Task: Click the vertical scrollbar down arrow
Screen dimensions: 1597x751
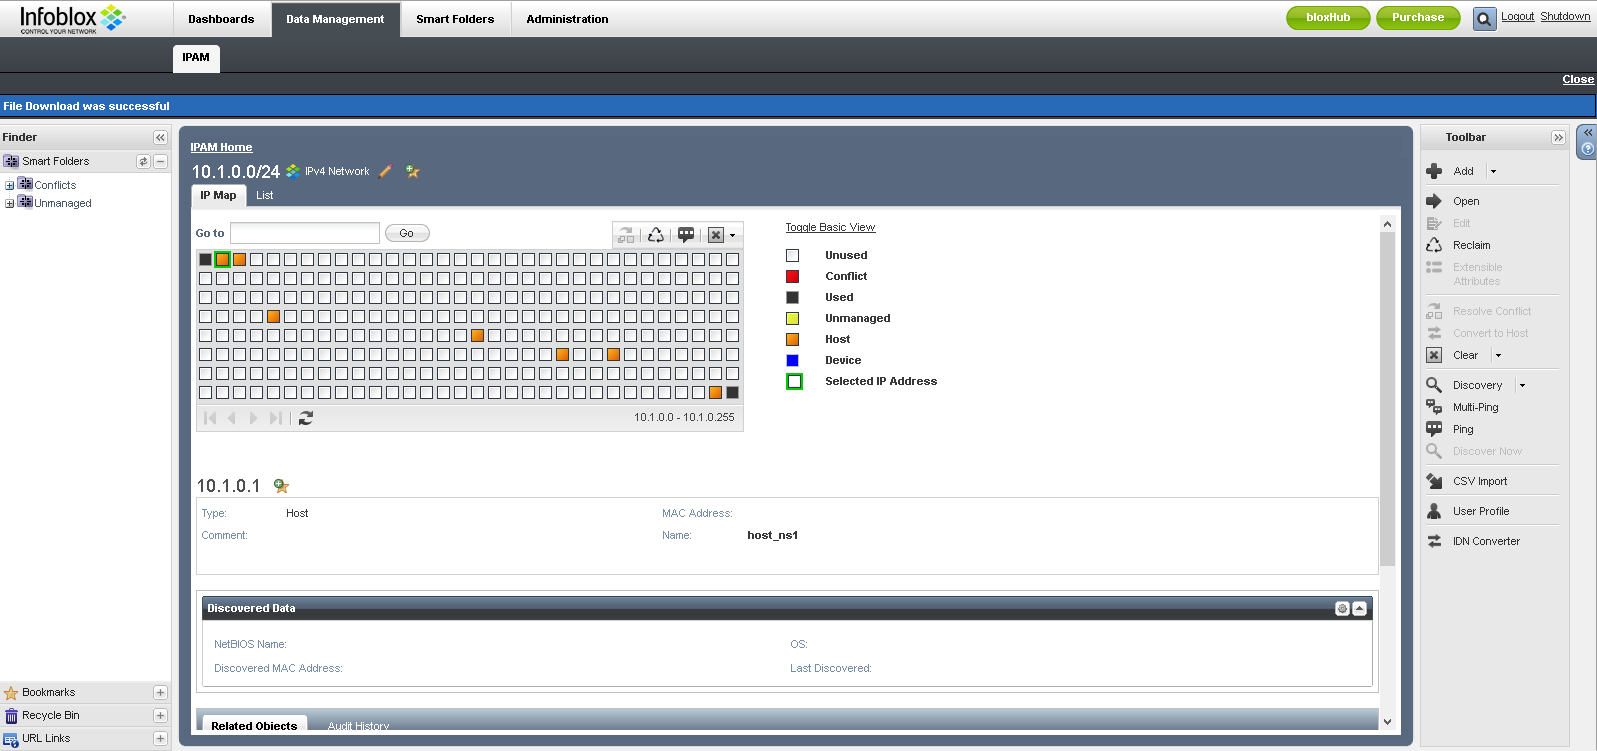Action: [x=1387, y=722]
